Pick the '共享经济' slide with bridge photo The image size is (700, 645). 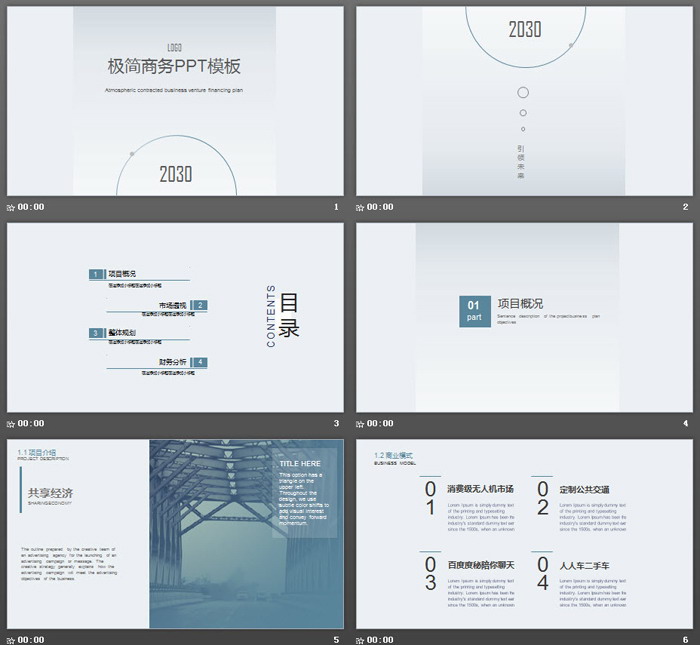coord(175,533)
